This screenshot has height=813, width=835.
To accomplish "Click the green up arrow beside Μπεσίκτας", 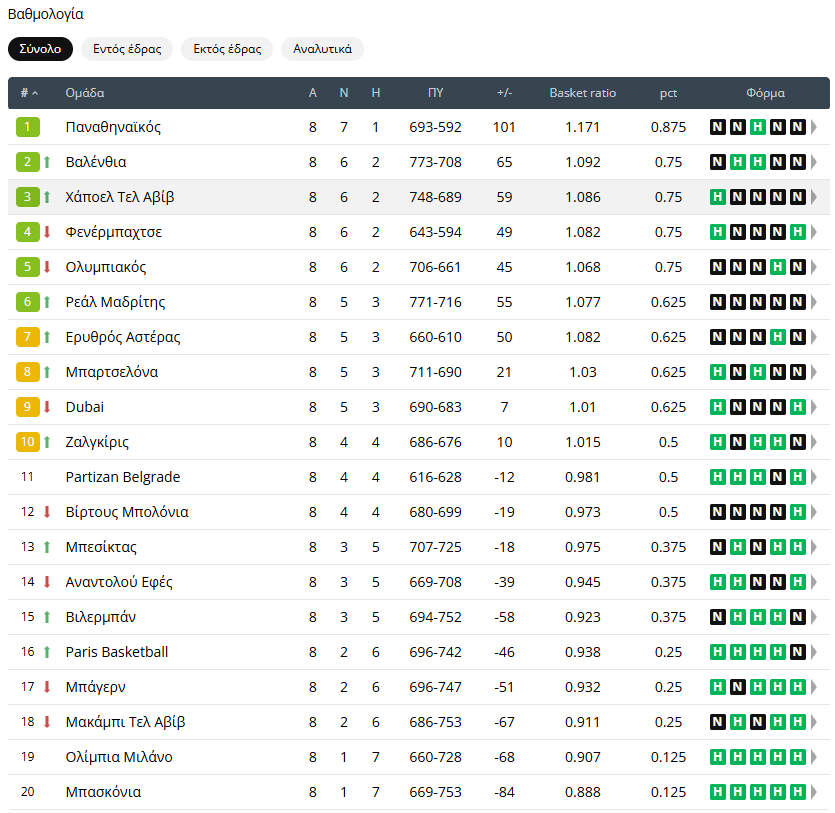I will tap(47, 547).
